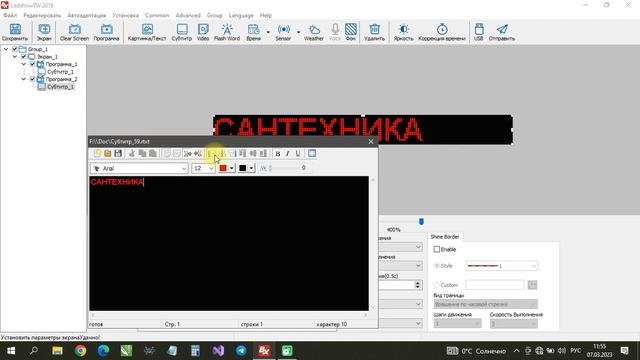Open the Установка menu
The width and height of the screenshot is (640, 360).
tap(126, 15)
